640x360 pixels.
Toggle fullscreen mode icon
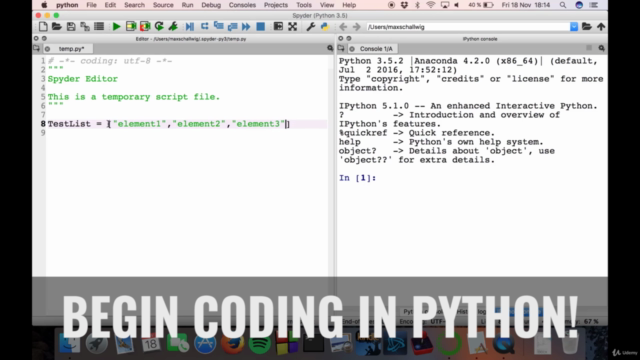coord(292,27)
